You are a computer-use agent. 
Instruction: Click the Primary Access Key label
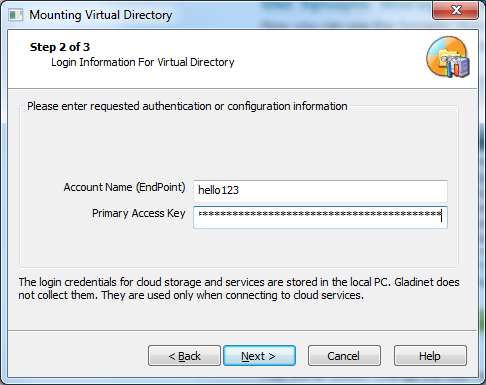139,213
